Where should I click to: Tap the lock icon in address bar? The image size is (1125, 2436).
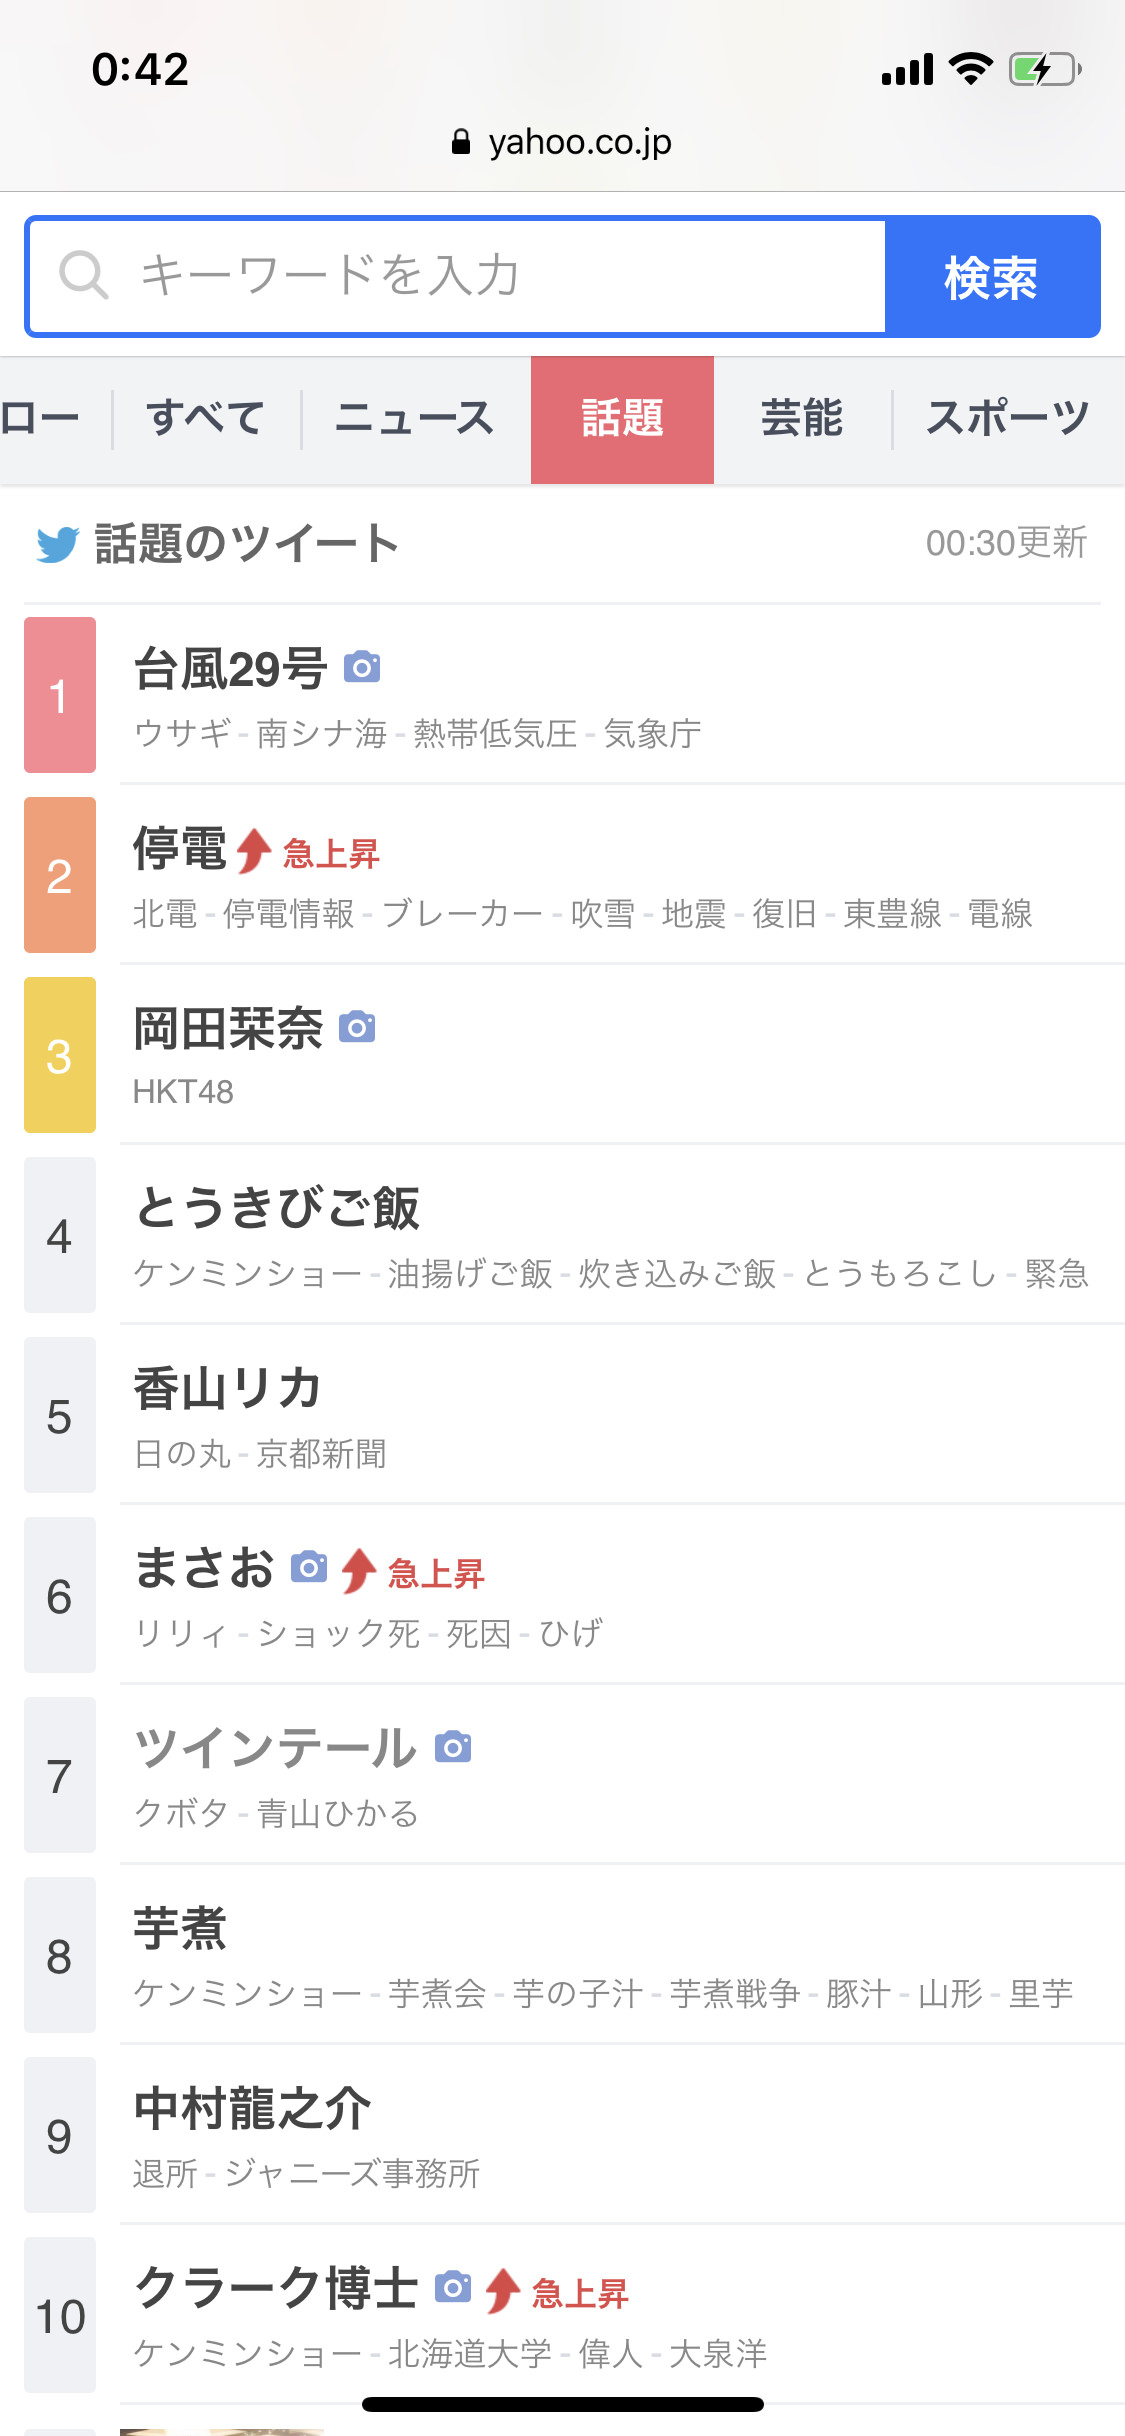point(461,142)
